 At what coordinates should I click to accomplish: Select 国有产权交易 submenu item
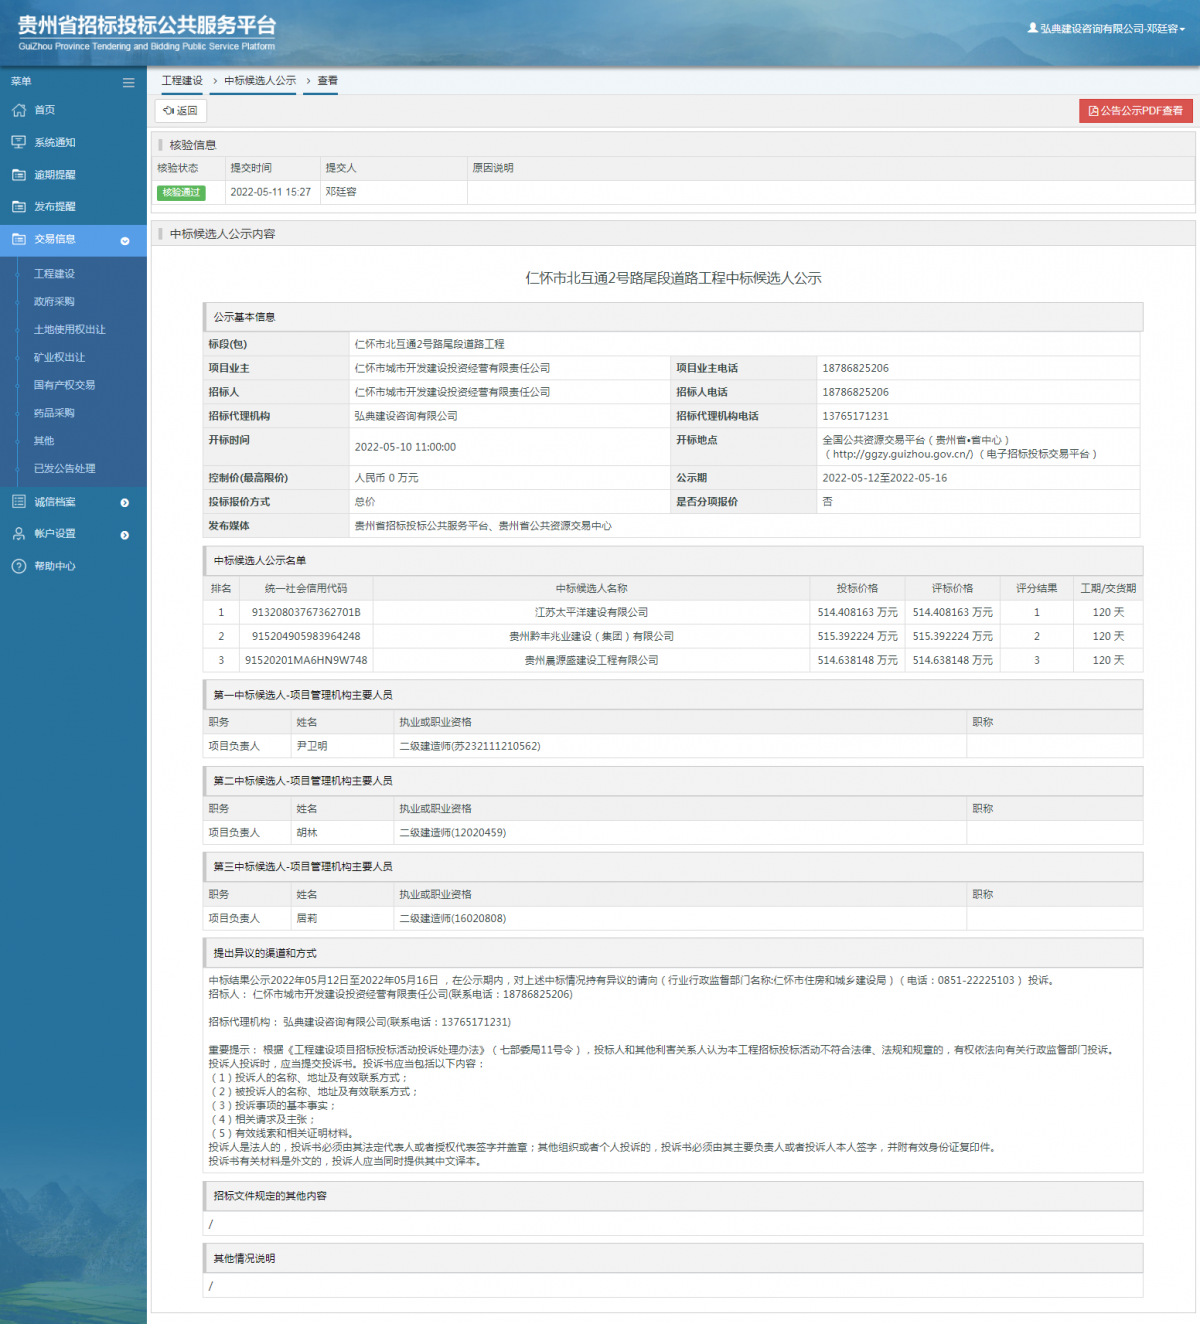coord(64,385)
